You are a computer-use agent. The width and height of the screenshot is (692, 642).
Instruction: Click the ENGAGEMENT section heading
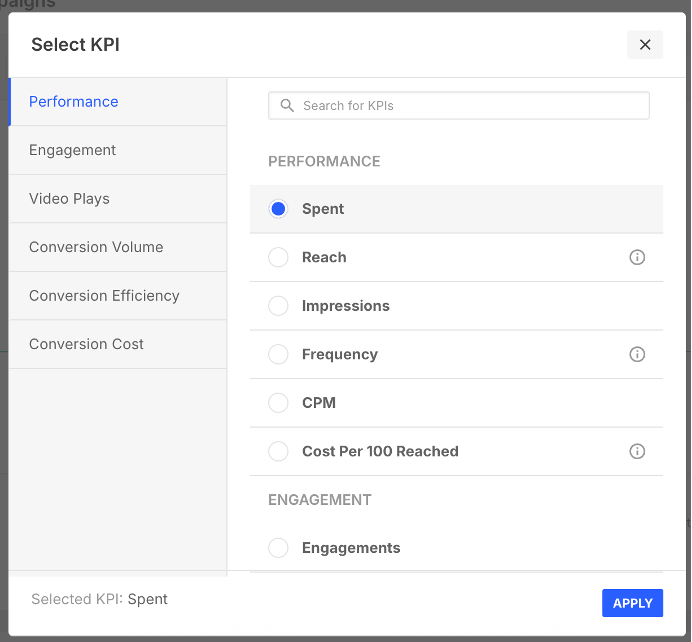pos(320,500)
